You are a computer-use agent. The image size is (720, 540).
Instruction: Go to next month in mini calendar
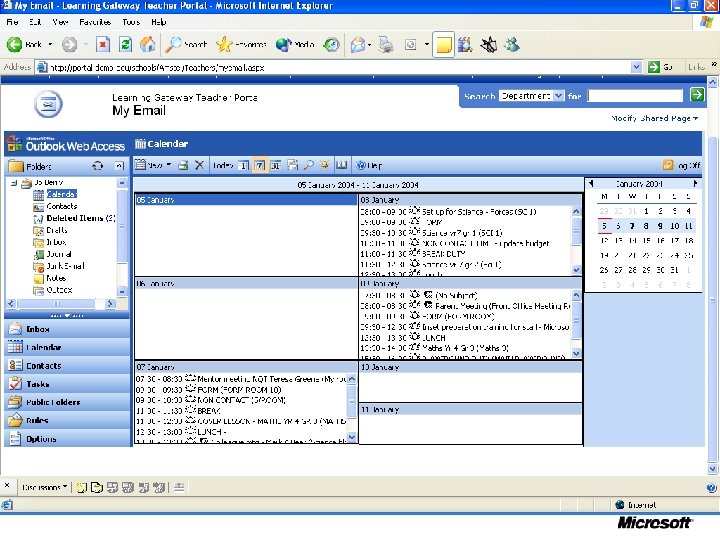[x=696, y=183]
